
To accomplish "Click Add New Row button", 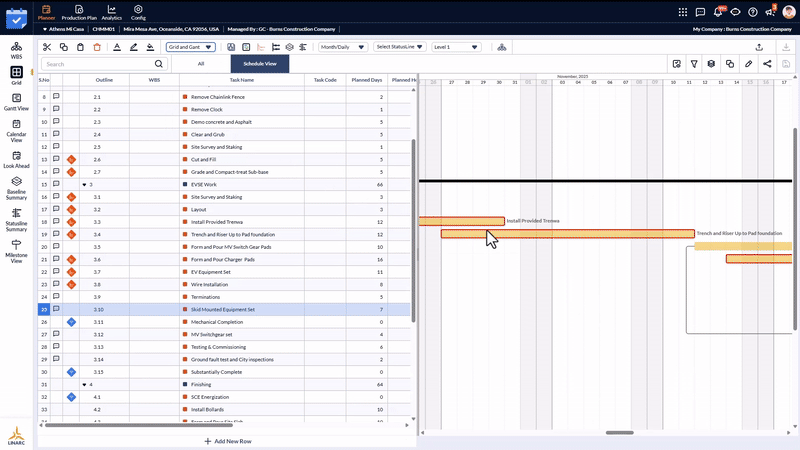I will point(226,441).
